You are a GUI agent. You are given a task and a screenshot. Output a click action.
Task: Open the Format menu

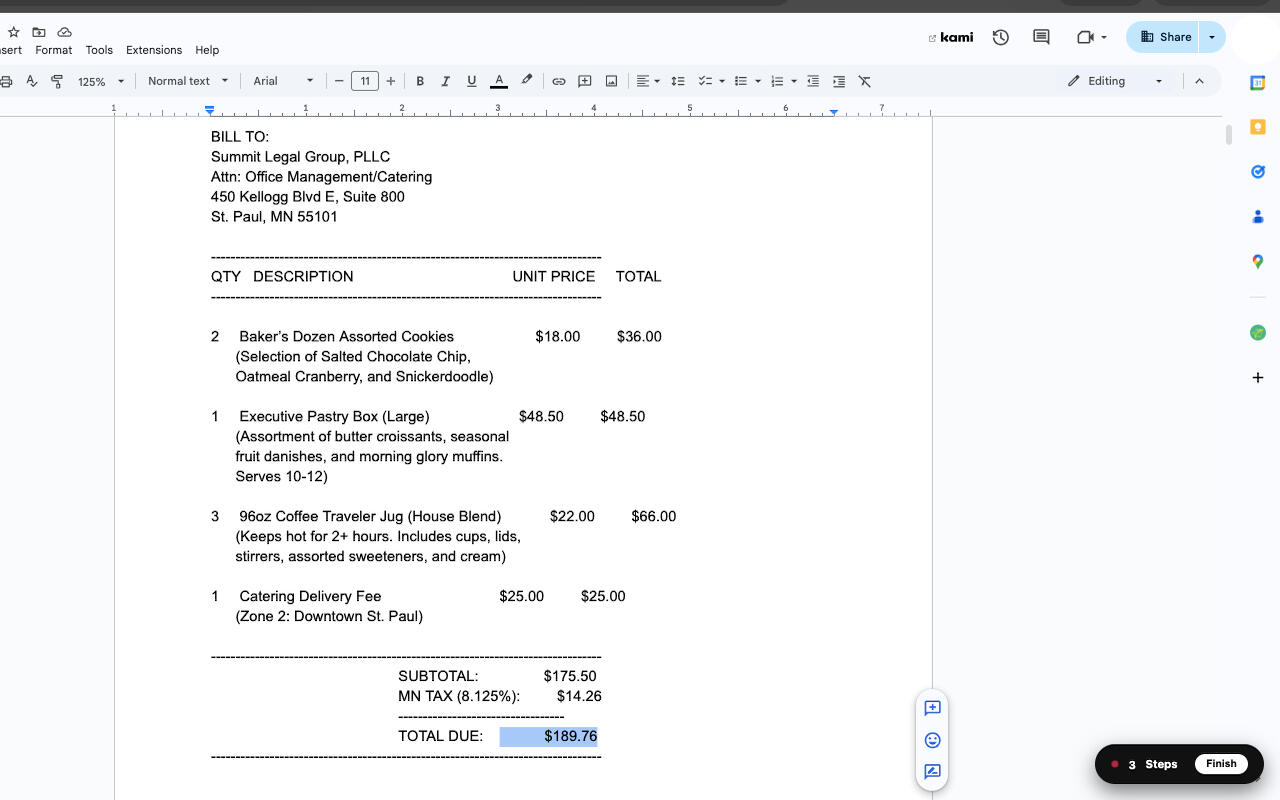coord(53,50)
